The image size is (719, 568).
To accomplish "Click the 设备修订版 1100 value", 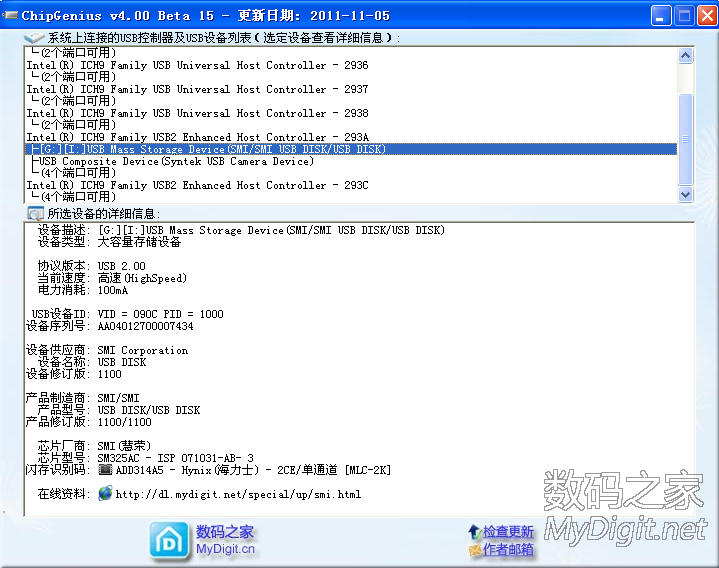I will (110, 374).
